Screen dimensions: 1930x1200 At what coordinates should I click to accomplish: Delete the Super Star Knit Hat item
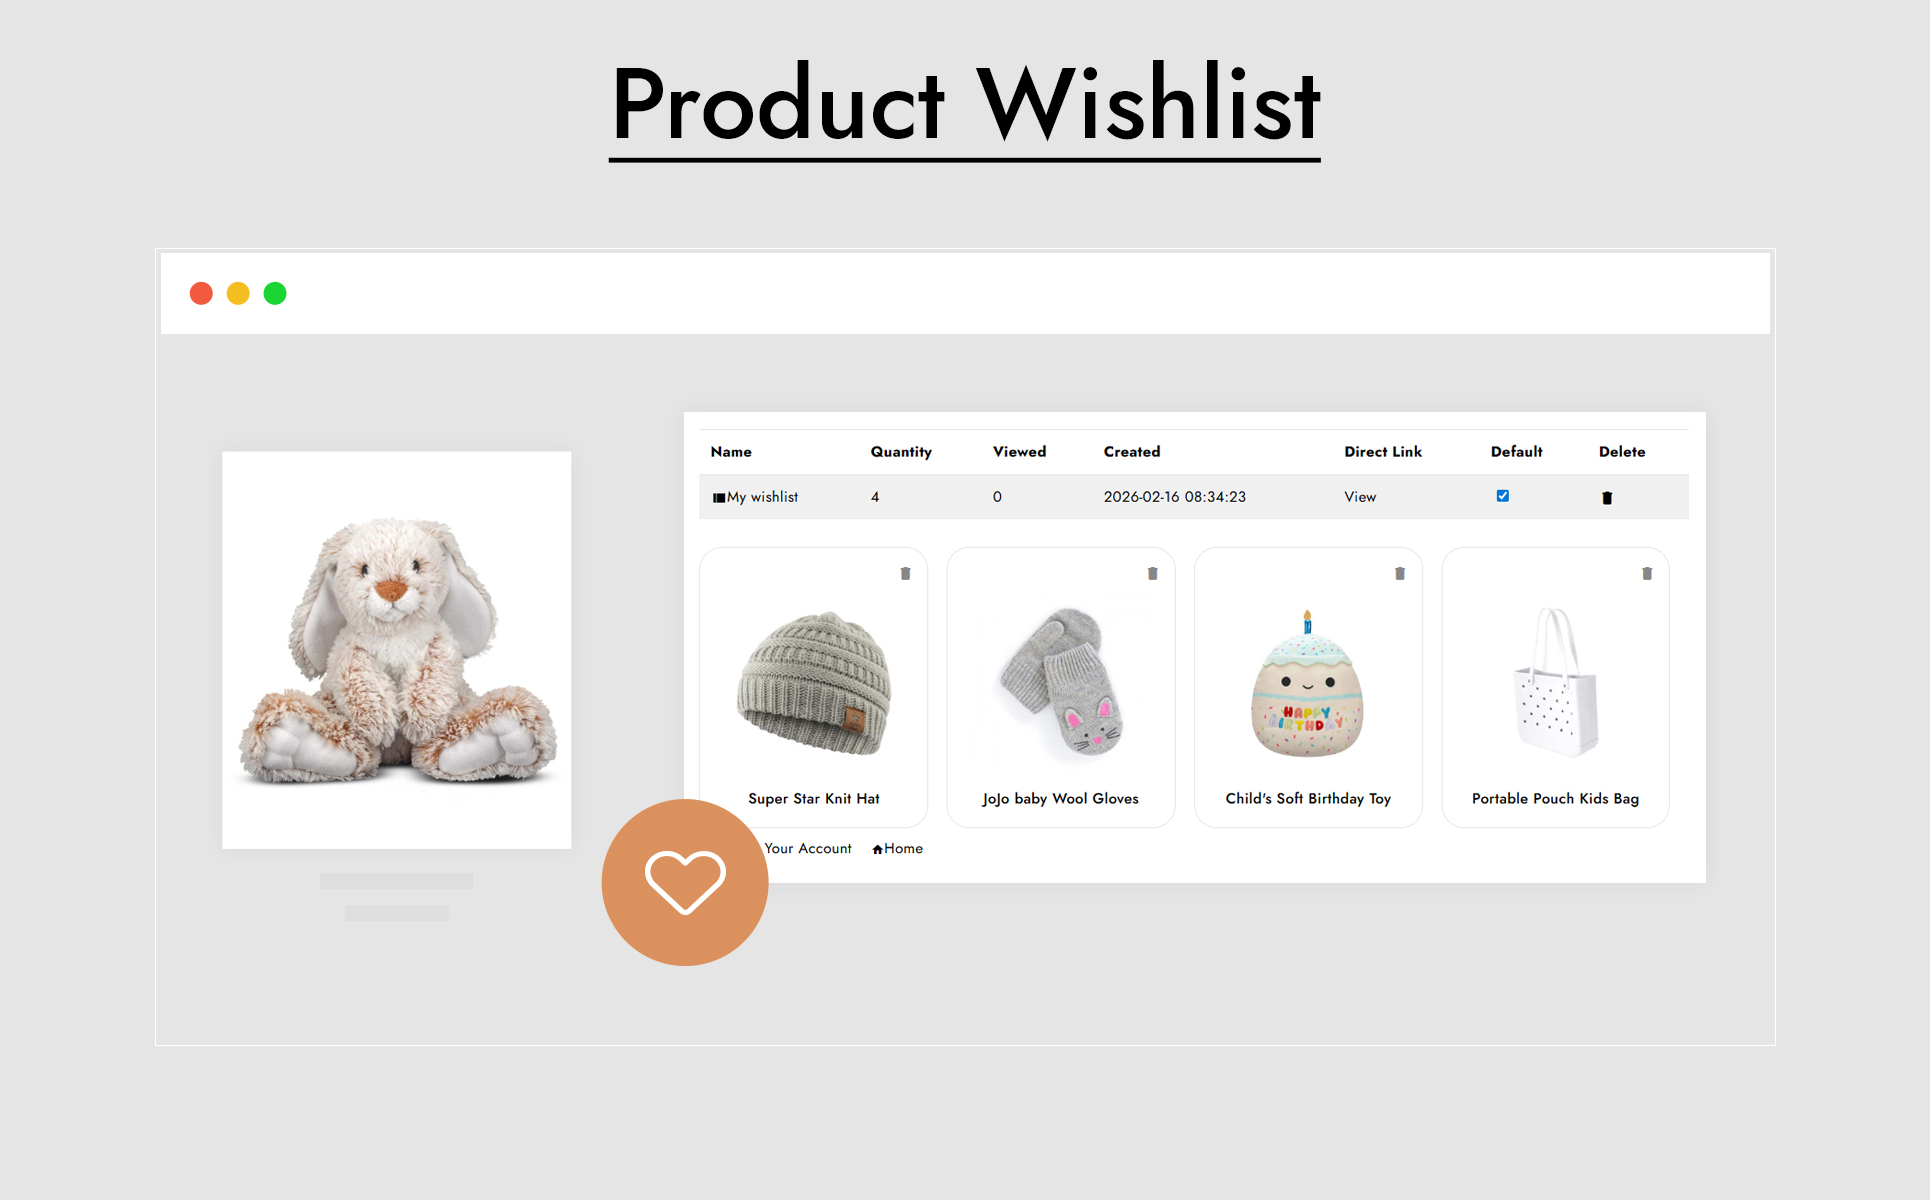point(905,574)
